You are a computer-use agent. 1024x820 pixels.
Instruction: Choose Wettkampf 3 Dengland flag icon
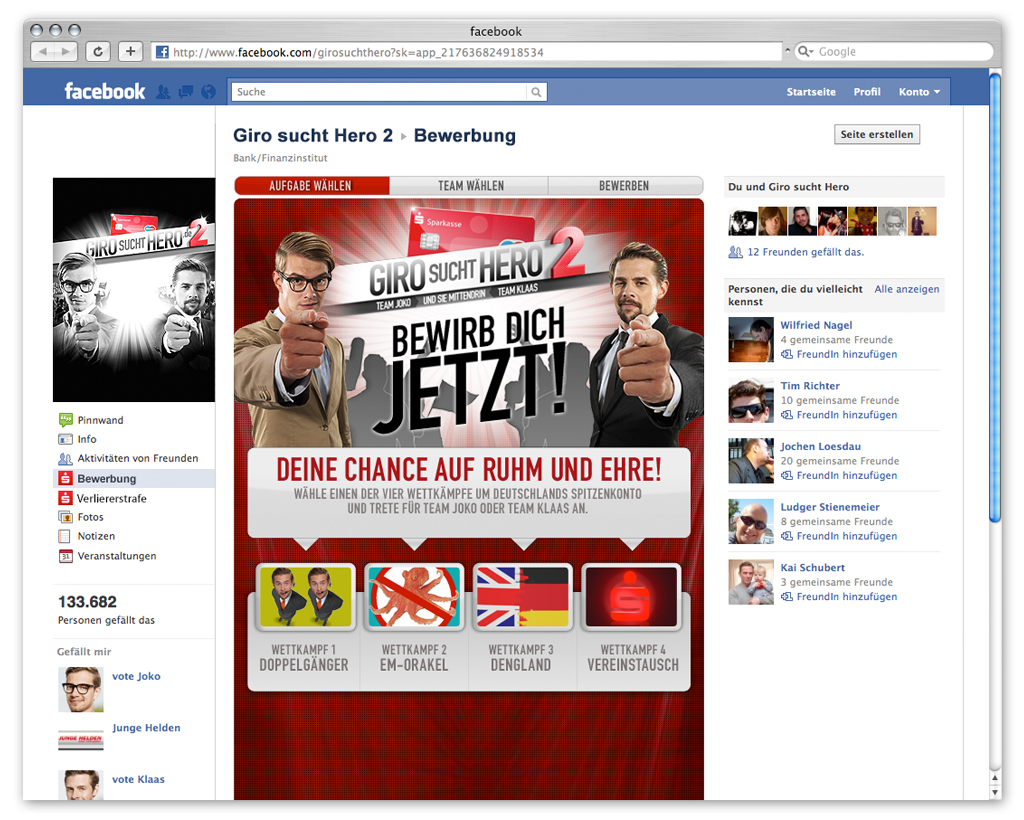tap(522, 597)
